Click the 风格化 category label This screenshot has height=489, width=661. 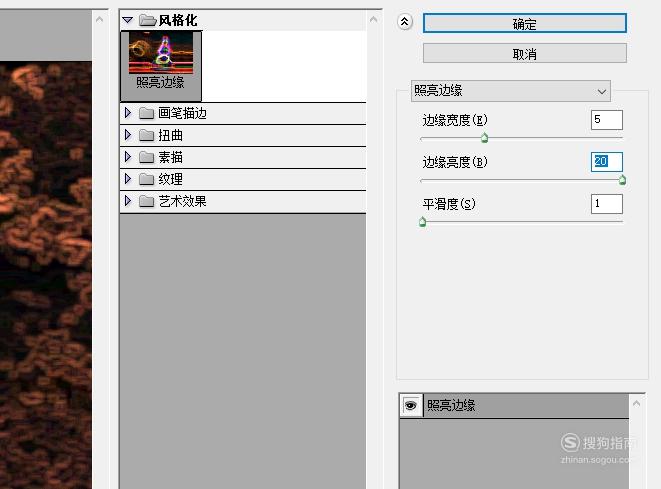[178, 20]
